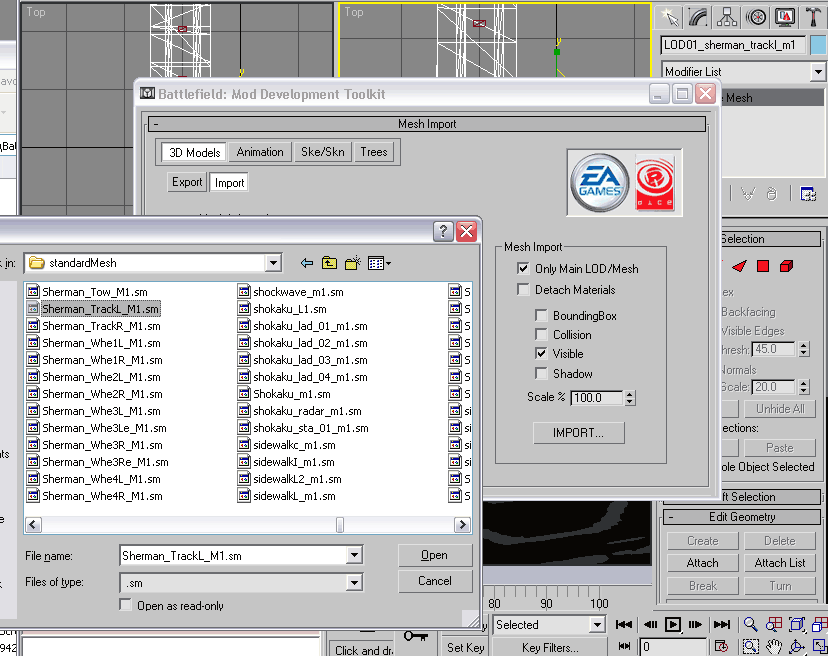Adjust the Scale % spinner
Image resolution: width=828 pixels, height=656 pixels.
coord(629,398)
